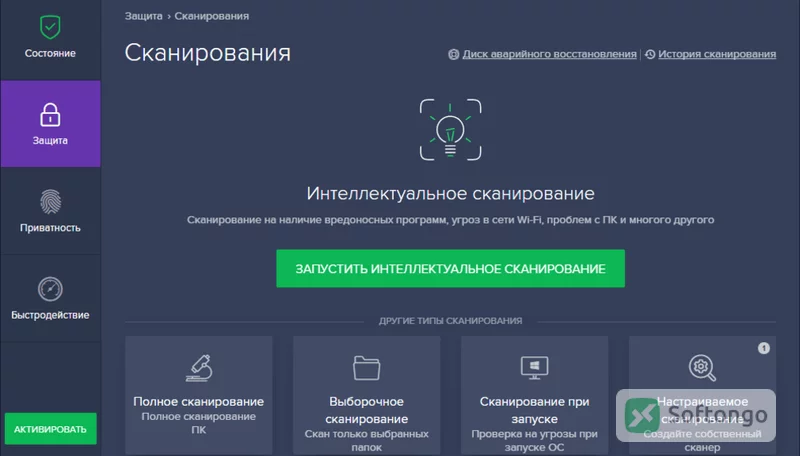The image size is (800, 456).
Task: Click ДРУГИЕ ТИПЫ СКАНИРОВАНИЯ section label
Action: click(451, 321)
